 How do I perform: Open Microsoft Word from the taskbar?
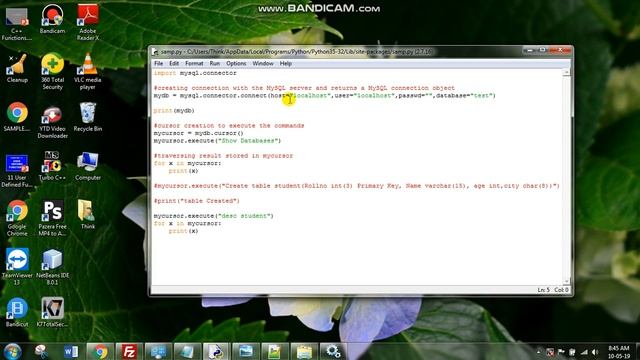(x=71, y=351)
